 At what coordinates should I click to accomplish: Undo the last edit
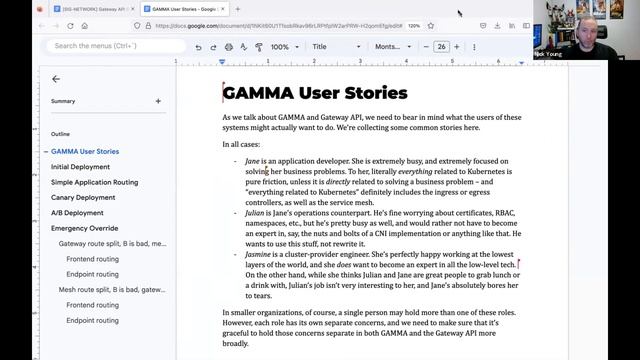(198, 47)
